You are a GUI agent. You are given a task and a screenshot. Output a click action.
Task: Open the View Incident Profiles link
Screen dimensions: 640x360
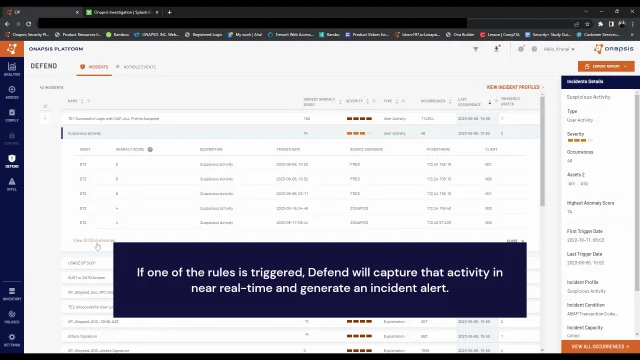(515, 87)
